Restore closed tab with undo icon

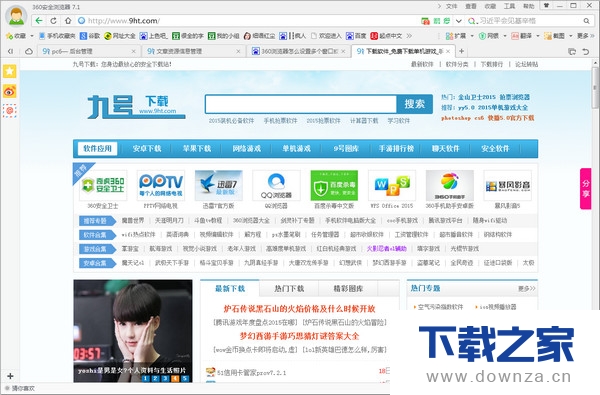[585, 51]
